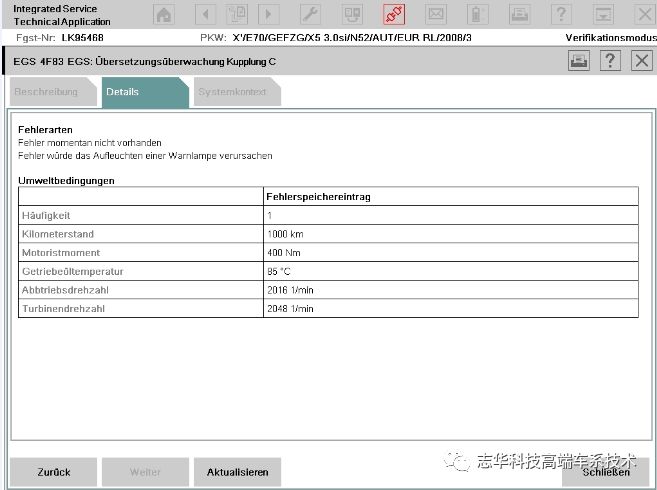Image resolution: width=657 pixels, height=490 pixels.
Task: Open help icon in EGS dialog header
Action: point(609,61)
